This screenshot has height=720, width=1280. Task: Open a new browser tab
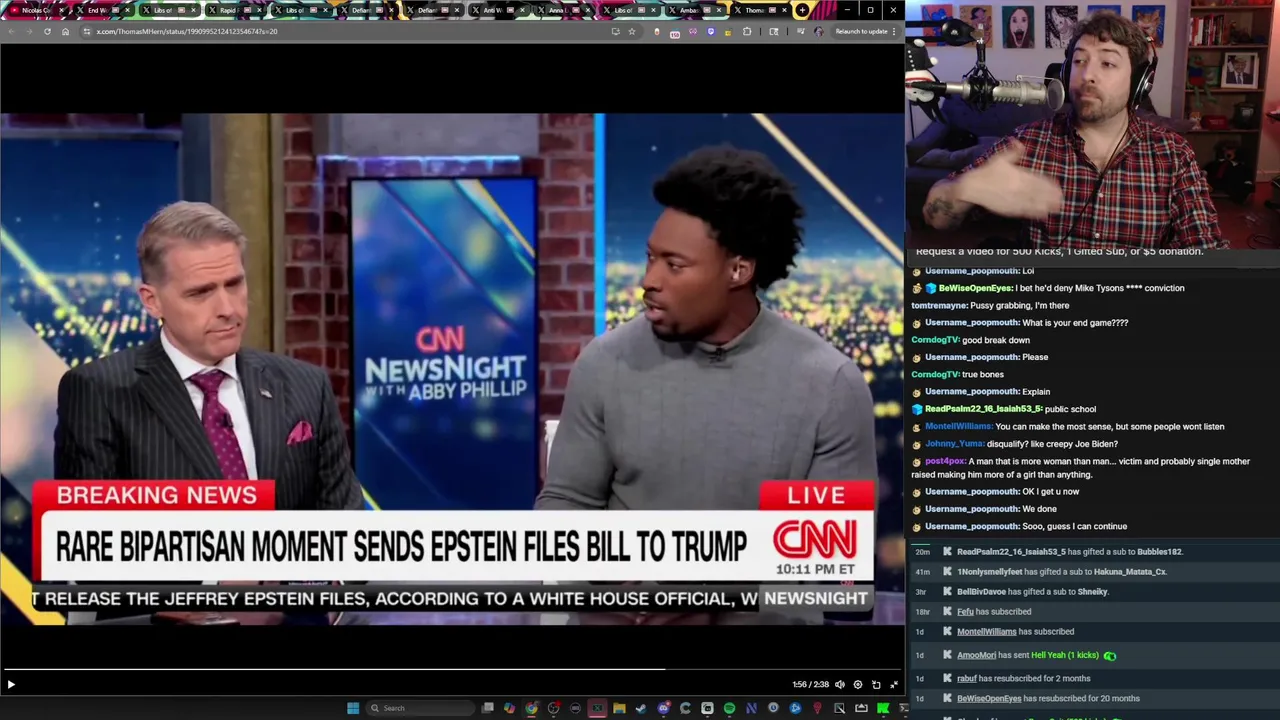802,10
